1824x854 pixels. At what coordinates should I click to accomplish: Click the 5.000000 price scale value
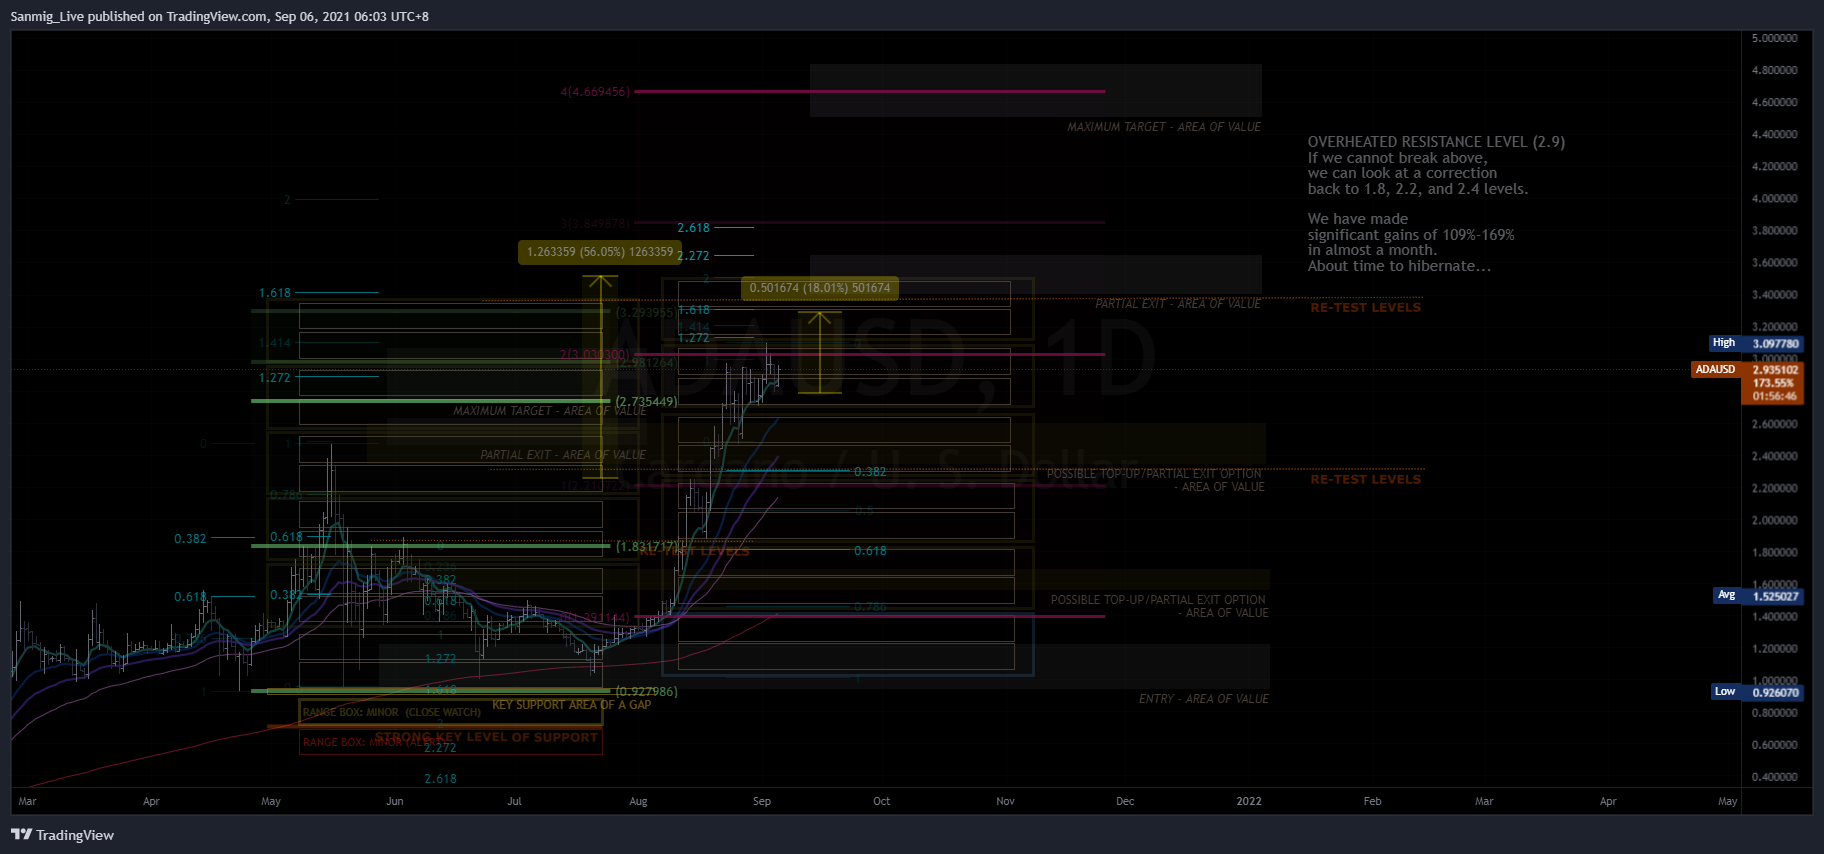[1775, 38]
